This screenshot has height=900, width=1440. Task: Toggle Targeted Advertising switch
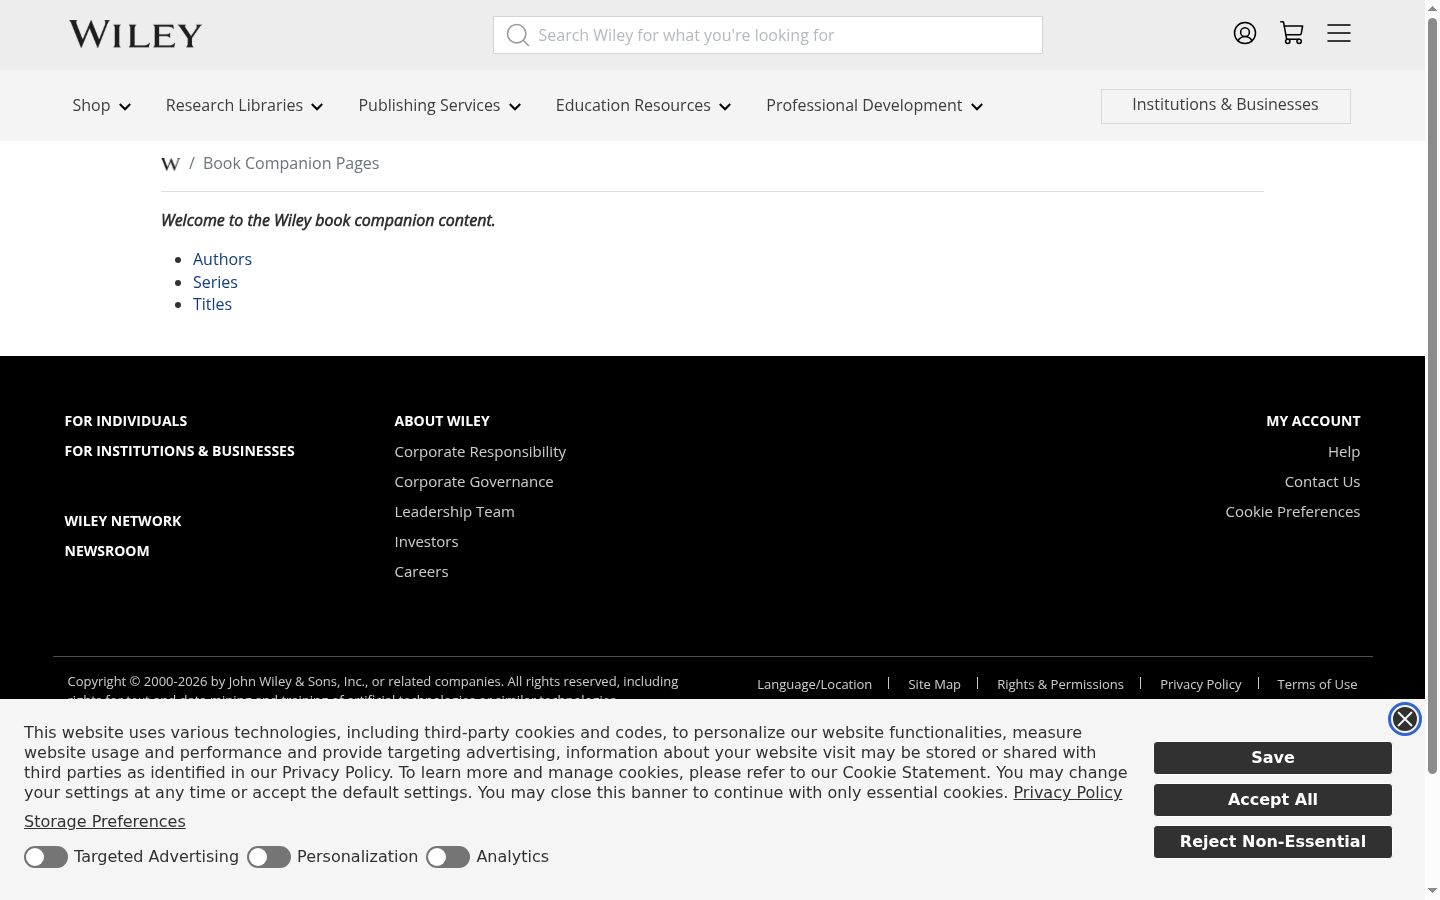tap(46, 857)
